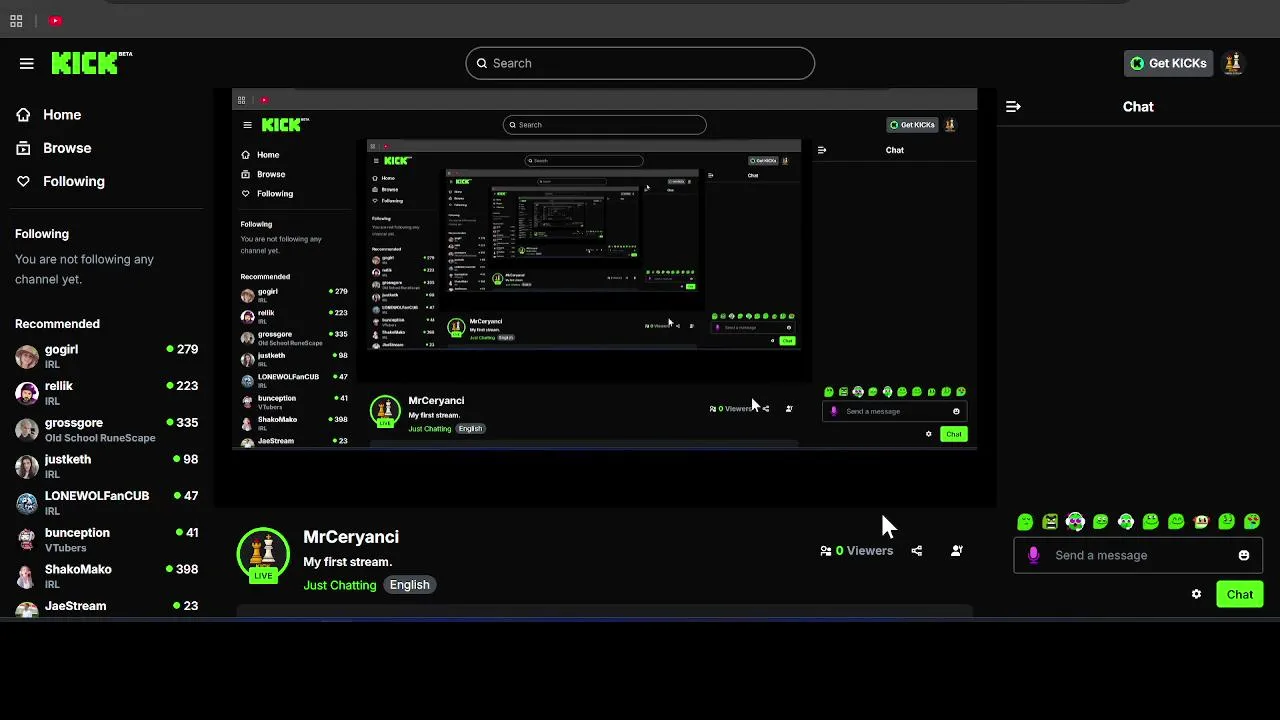Insert the angry hulk-face emote
The image size is (1280, 720).
click(1050, 521)
